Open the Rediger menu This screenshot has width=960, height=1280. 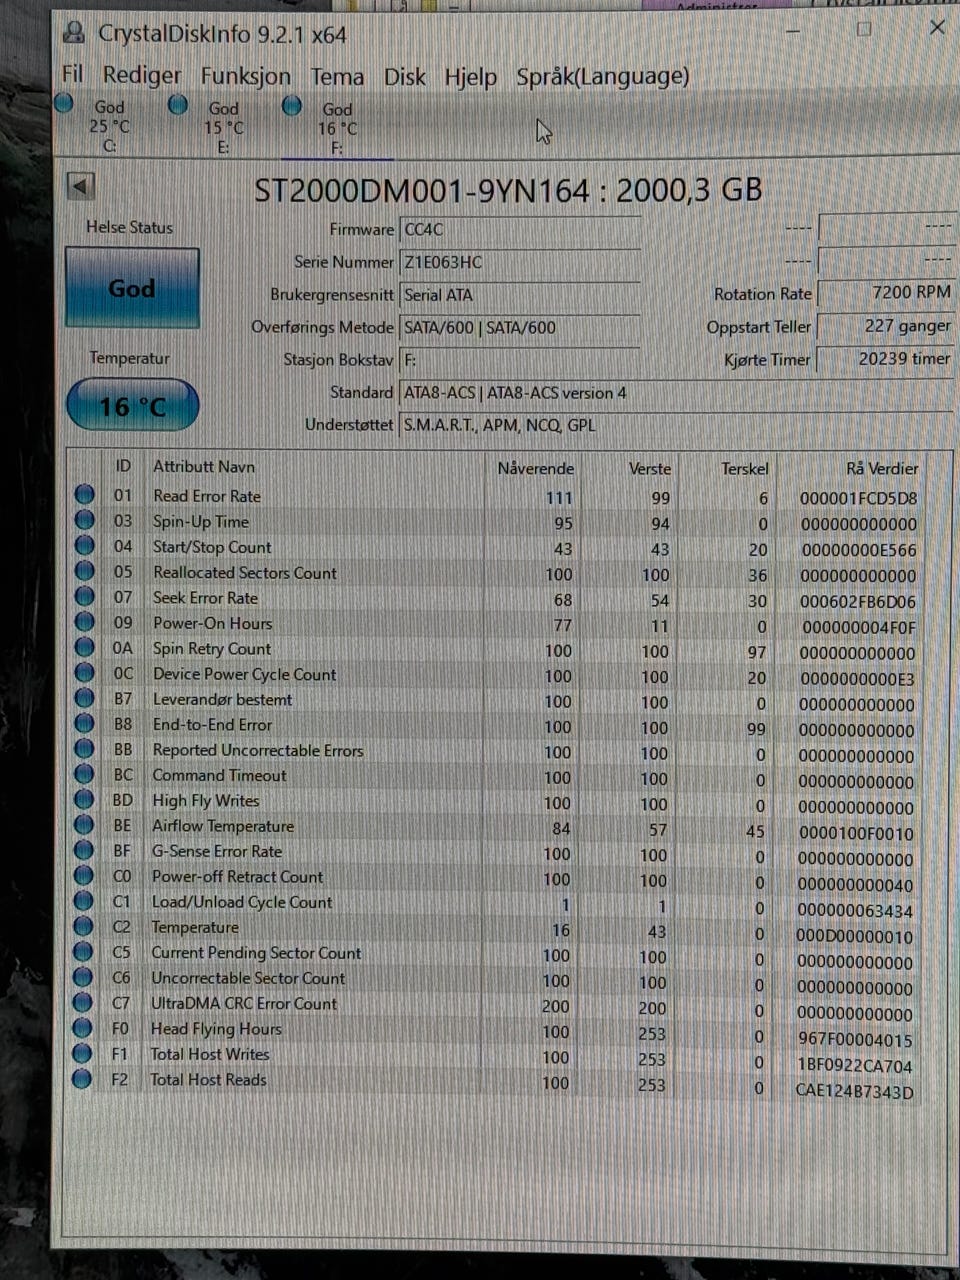coord(142,75)
